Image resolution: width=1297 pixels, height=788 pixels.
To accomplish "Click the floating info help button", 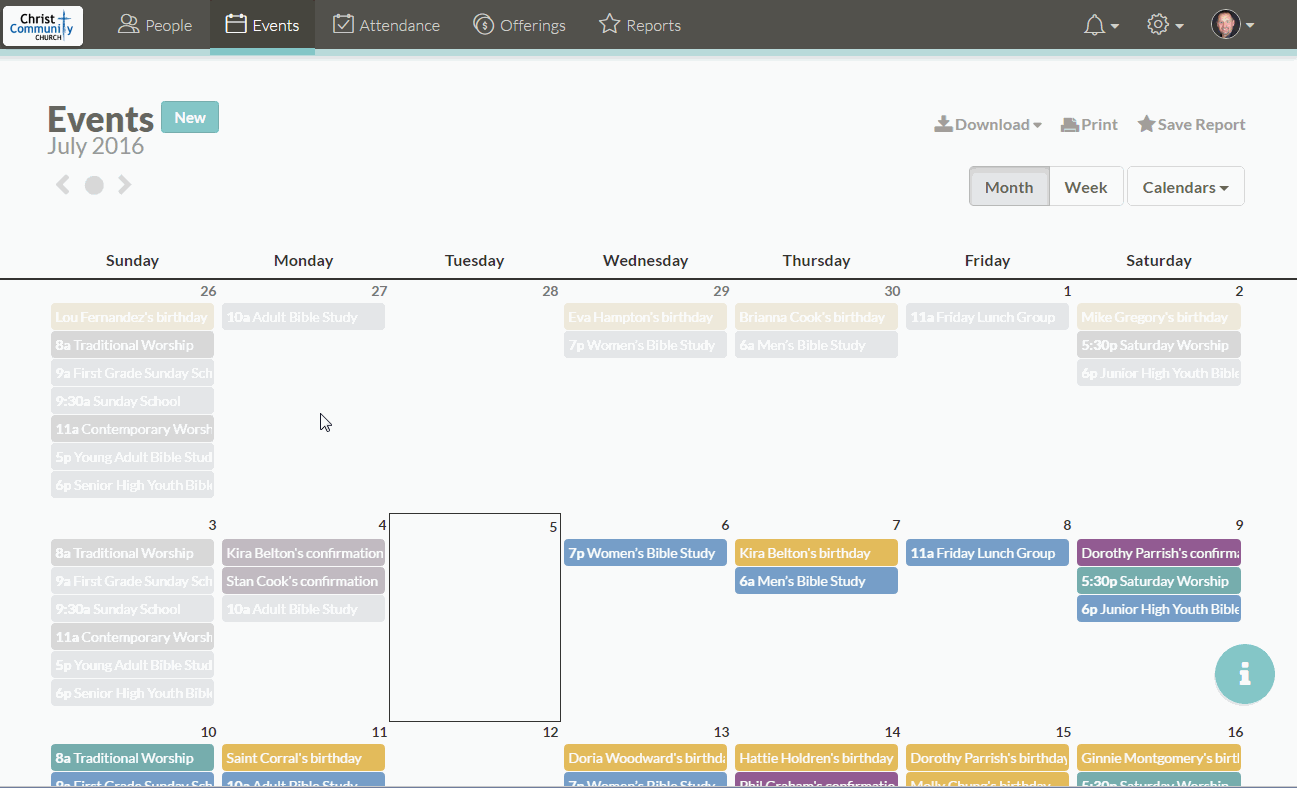I will click(x=1244, y=674).
